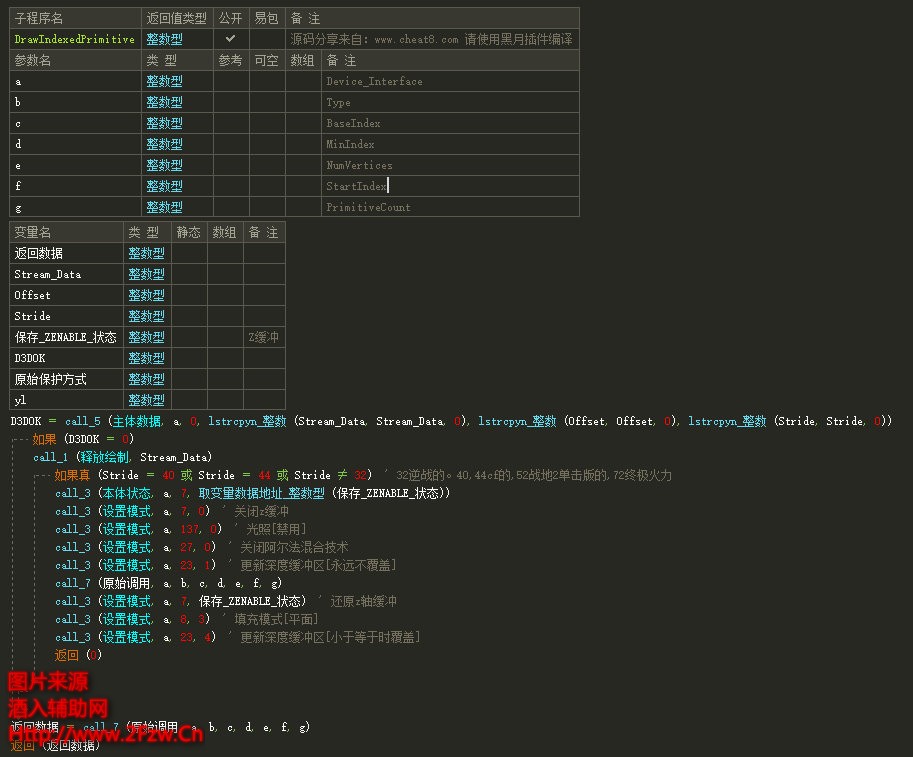Click the MinIndex remark

350,144
